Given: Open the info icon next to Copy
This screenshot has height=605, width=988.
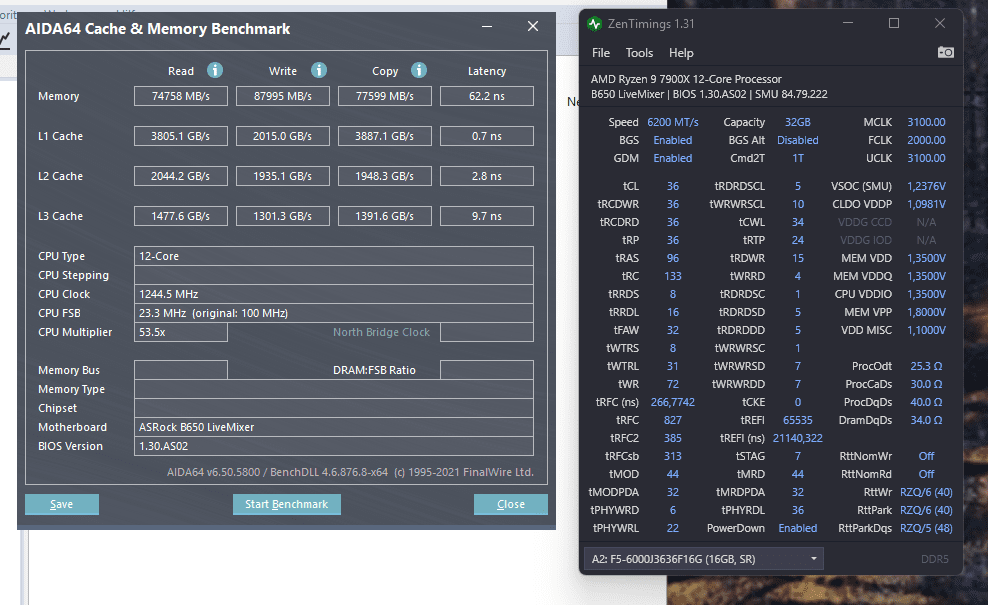Looking at the screenshot, I should (419, 70).
